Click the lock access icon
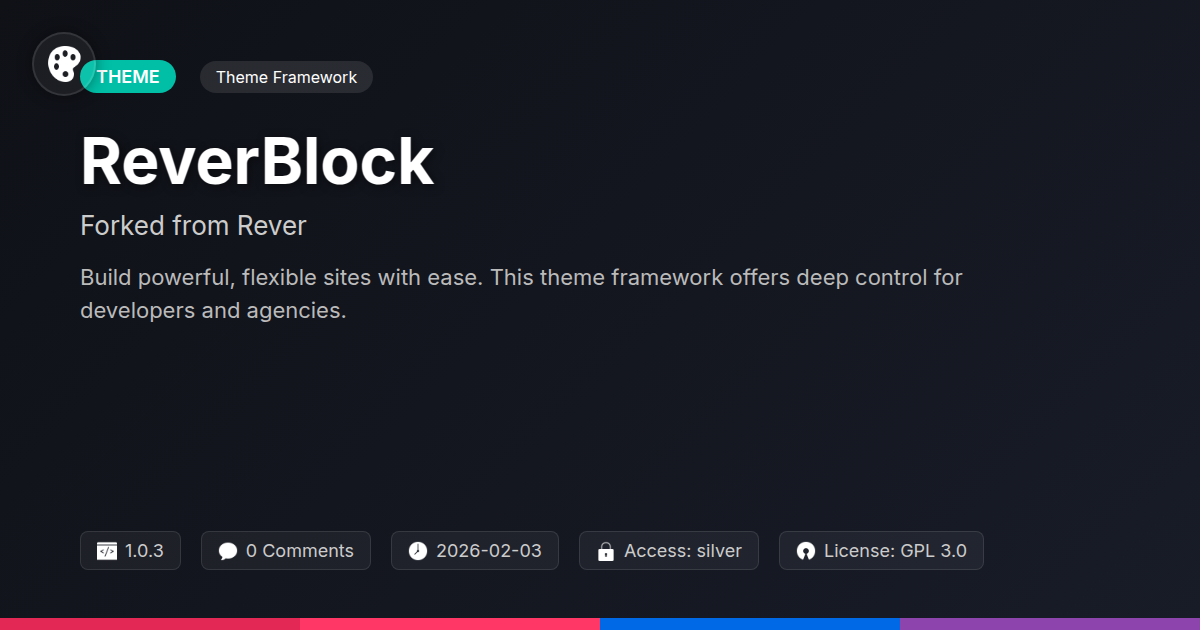This screenshot has height=630, width=1200. [605, 551]
